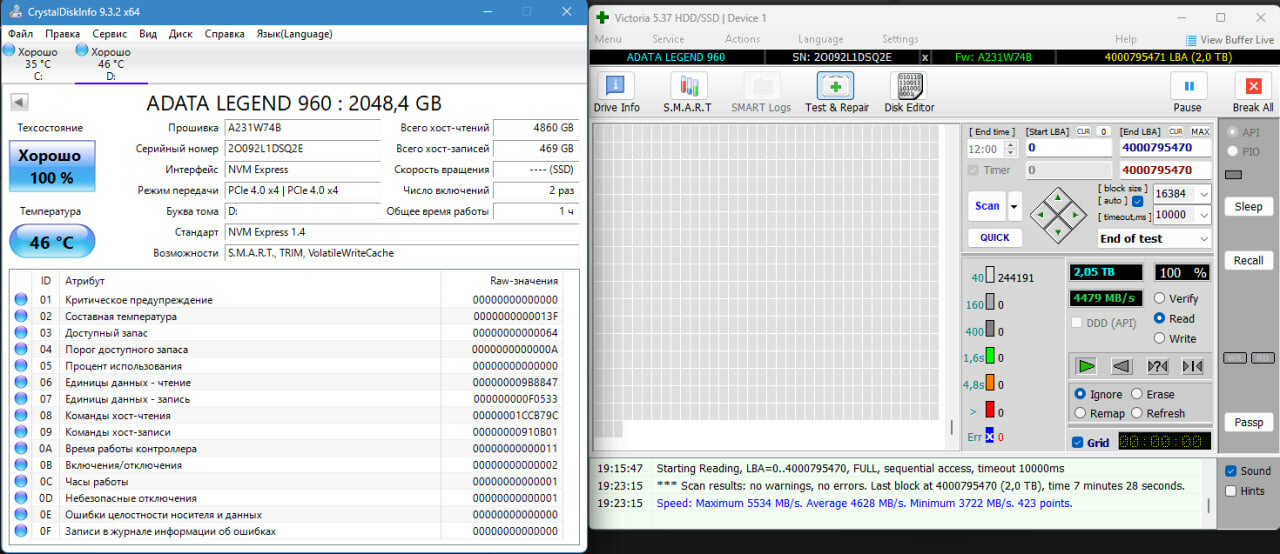
Task: Click the Recall button
Action: point(1248,260)
